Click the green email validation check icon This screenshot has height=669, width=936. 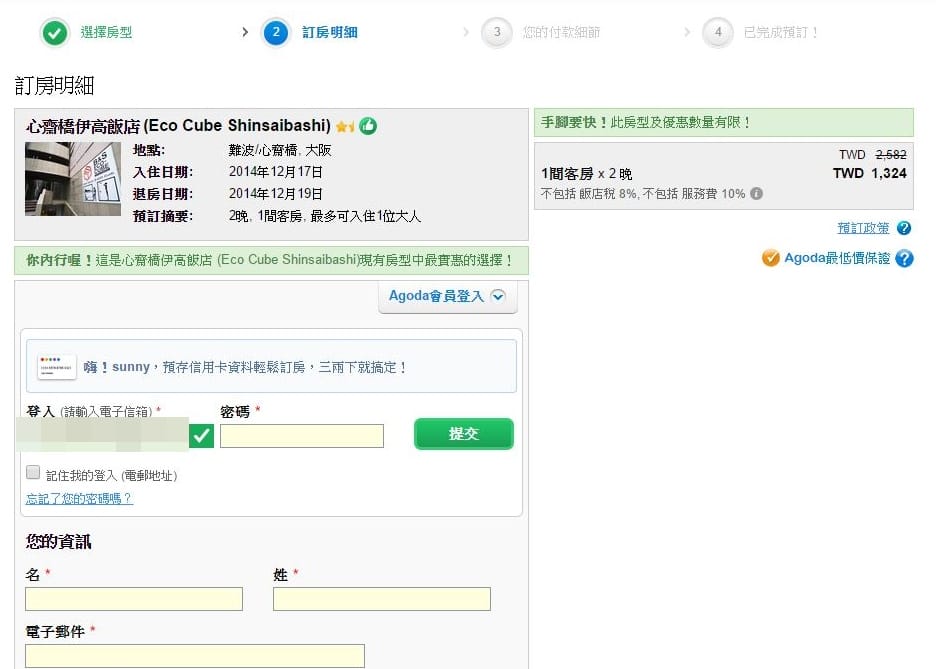pos(202,435)
